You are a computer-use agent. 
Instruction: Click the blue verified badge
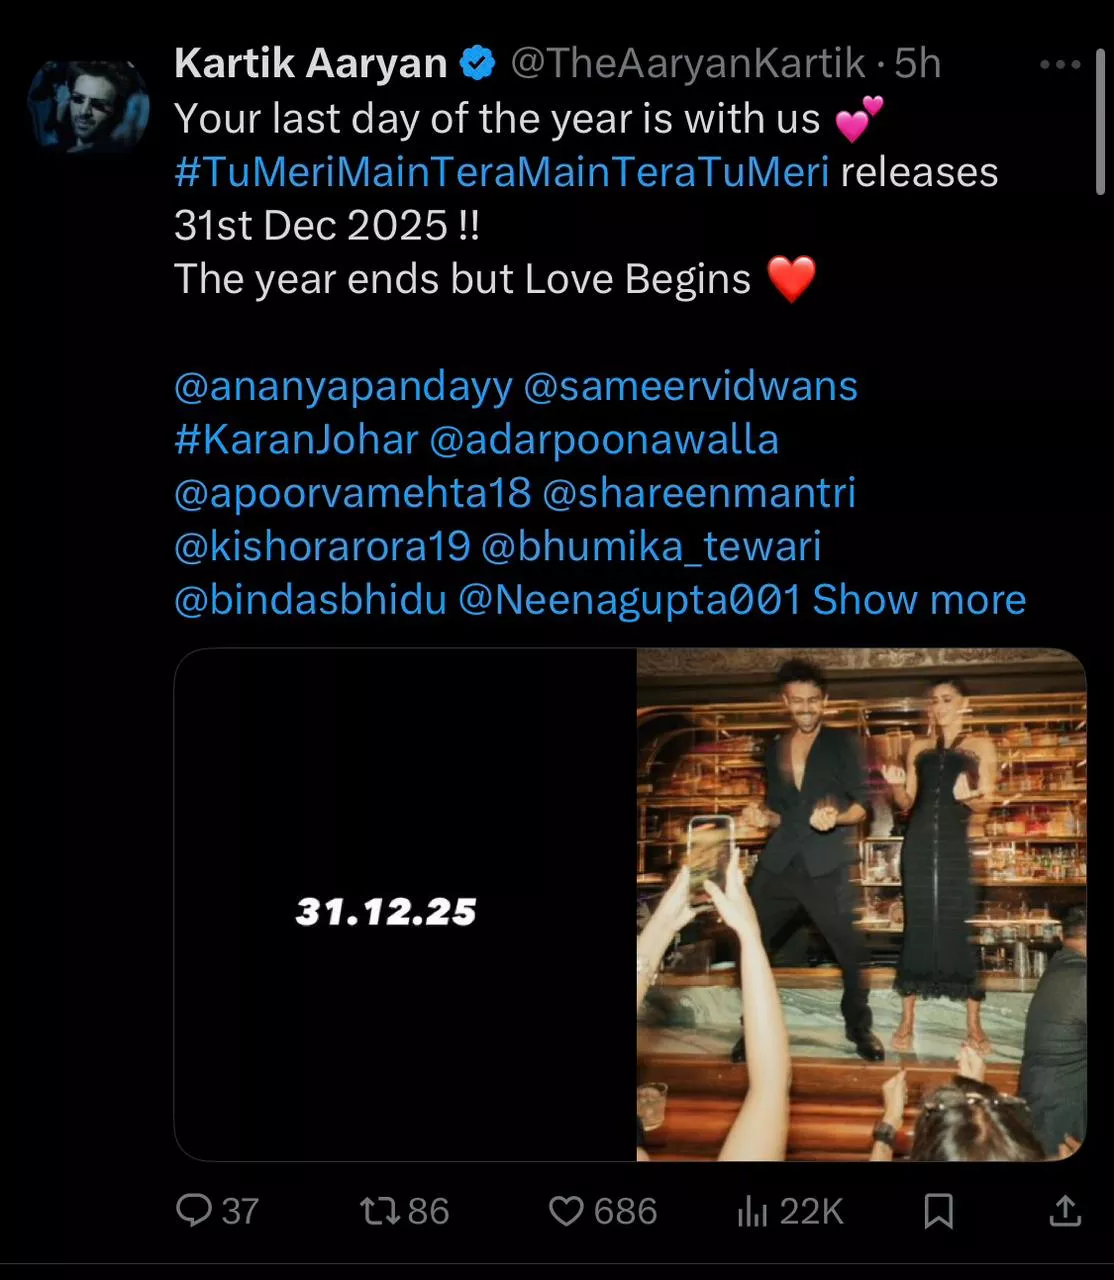[x=478, y=64]
